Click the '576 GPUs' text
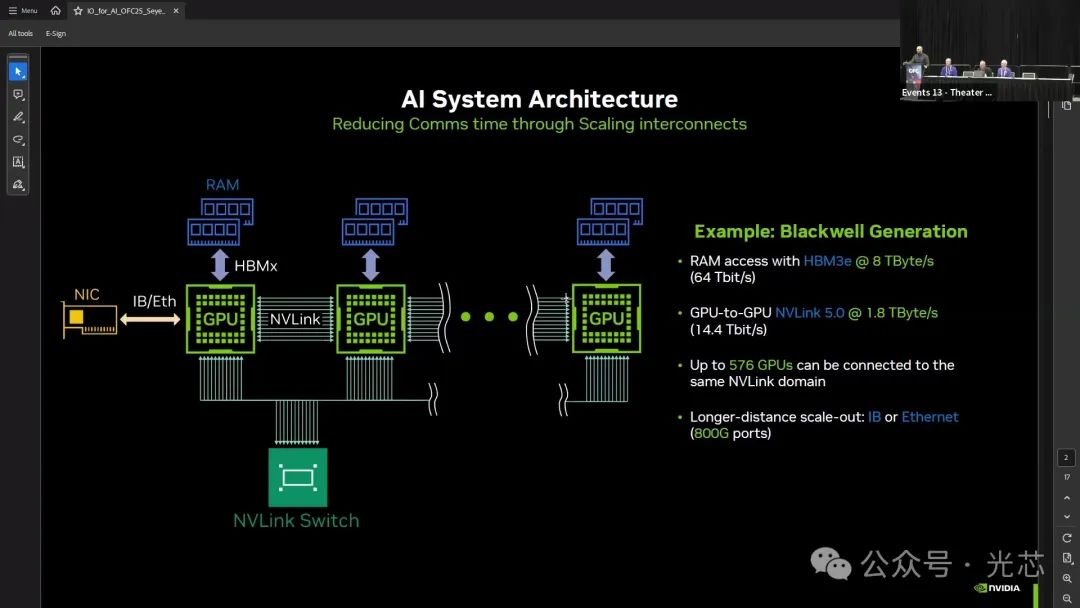The width and height of the screenshot is (1080, 608). [760, 365]
